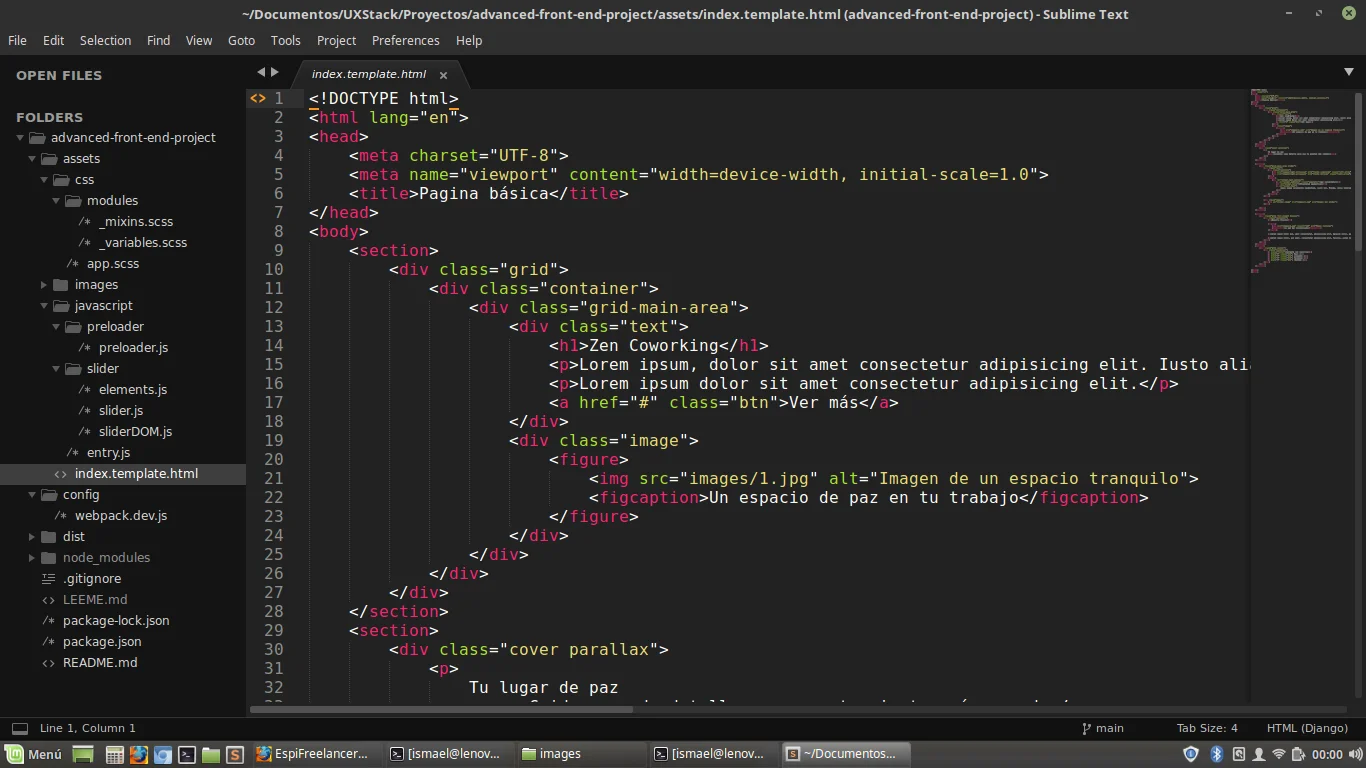
Task: Change the Tab Size: 4 setting
Action: [x=1207, y=729]
